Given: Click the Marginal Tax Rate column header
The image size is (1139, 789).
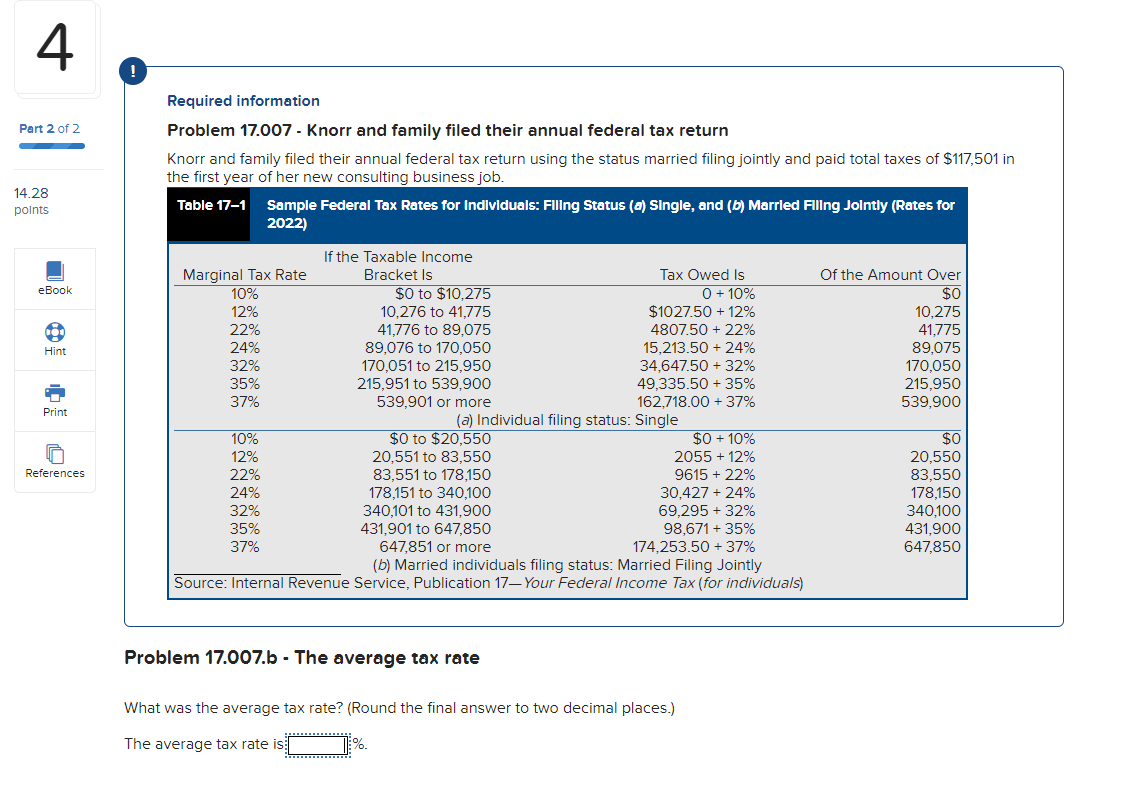Looking at the screenshot, I should [245, 275].
